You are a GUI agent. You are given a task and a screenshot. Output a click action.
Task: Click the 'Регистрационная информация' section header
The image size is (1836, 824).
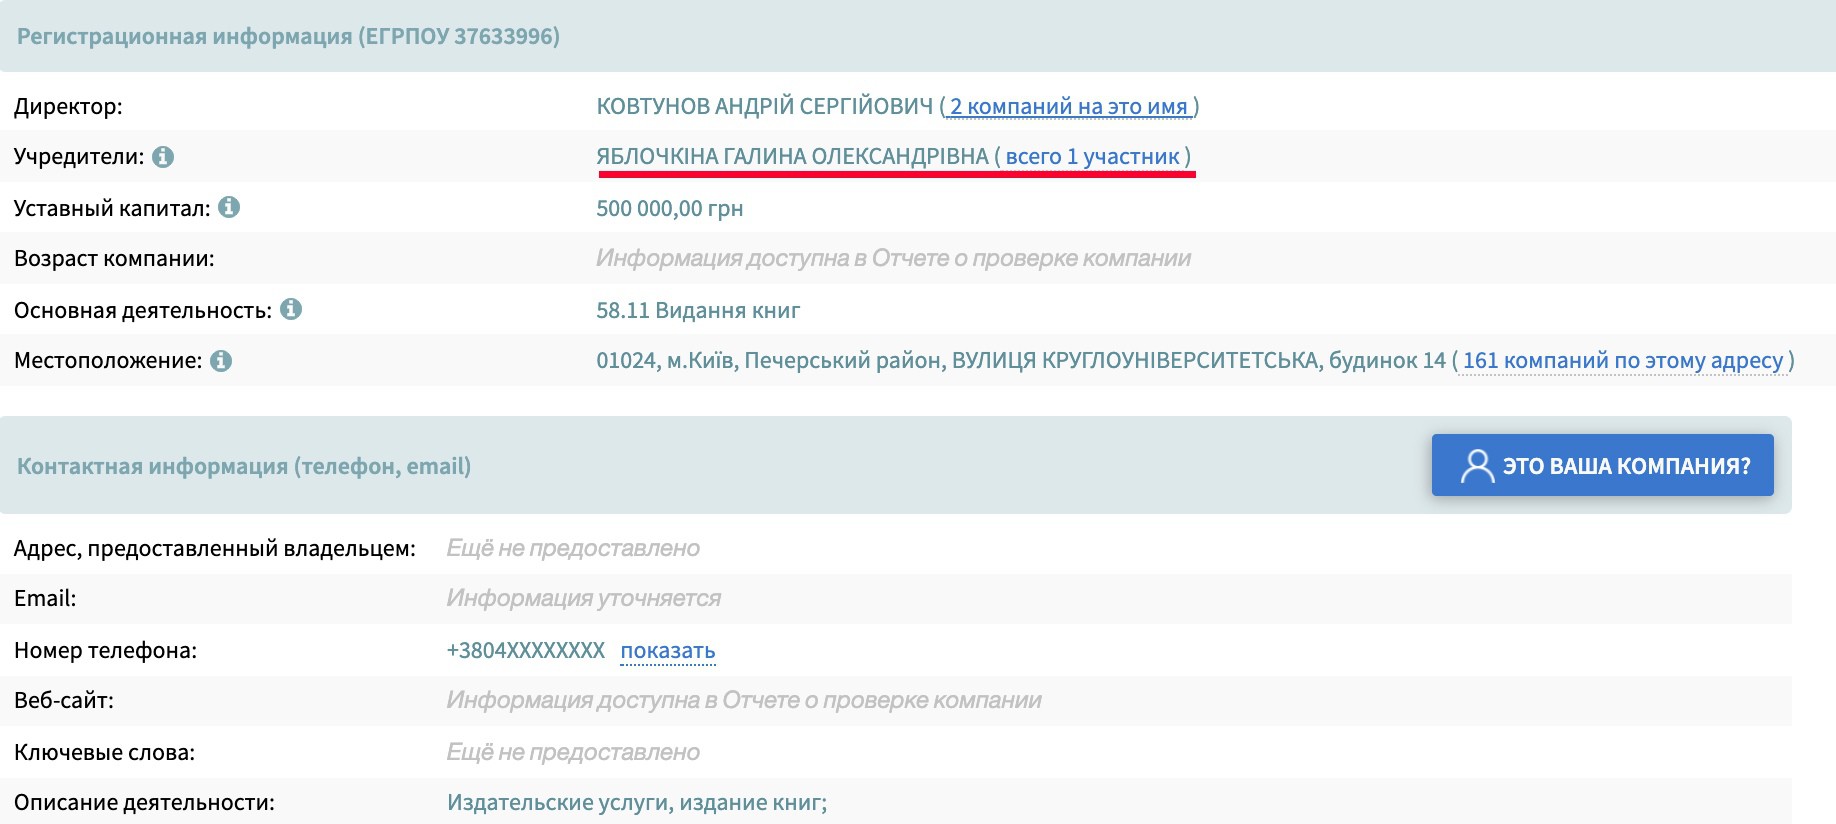288,37
